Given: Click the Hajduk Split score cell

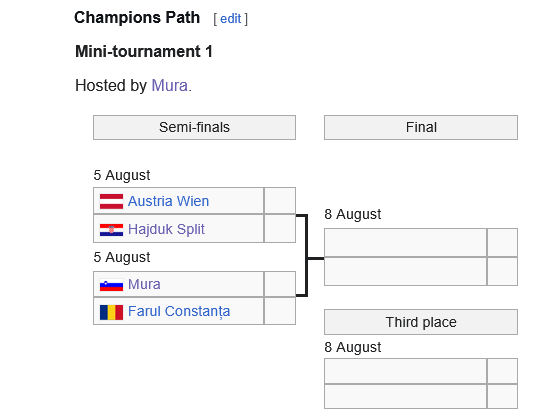Looking at the screenshot, I should pyautogui.click(x=280, y=228).
